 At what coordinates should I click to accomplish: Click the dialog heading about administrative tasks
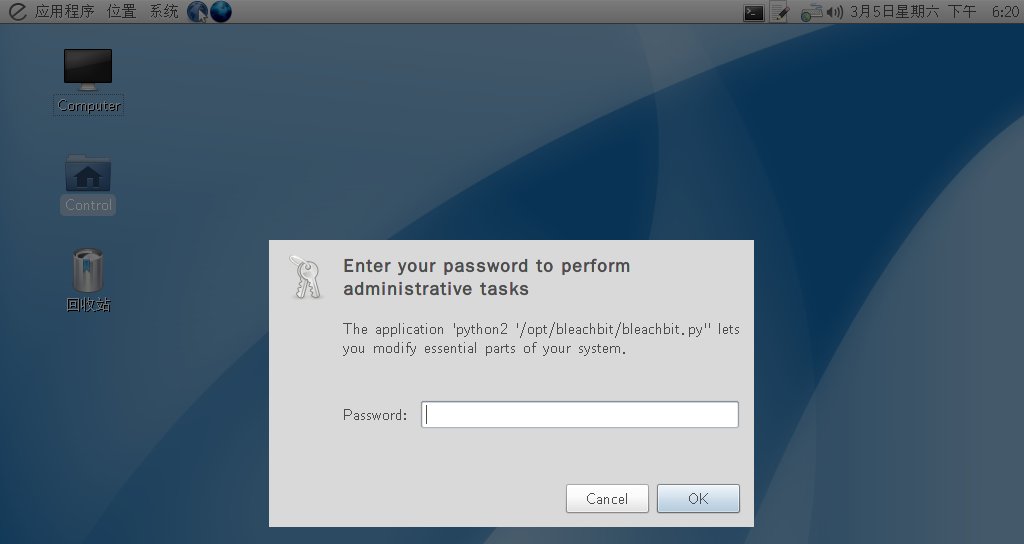click(487, 277)
